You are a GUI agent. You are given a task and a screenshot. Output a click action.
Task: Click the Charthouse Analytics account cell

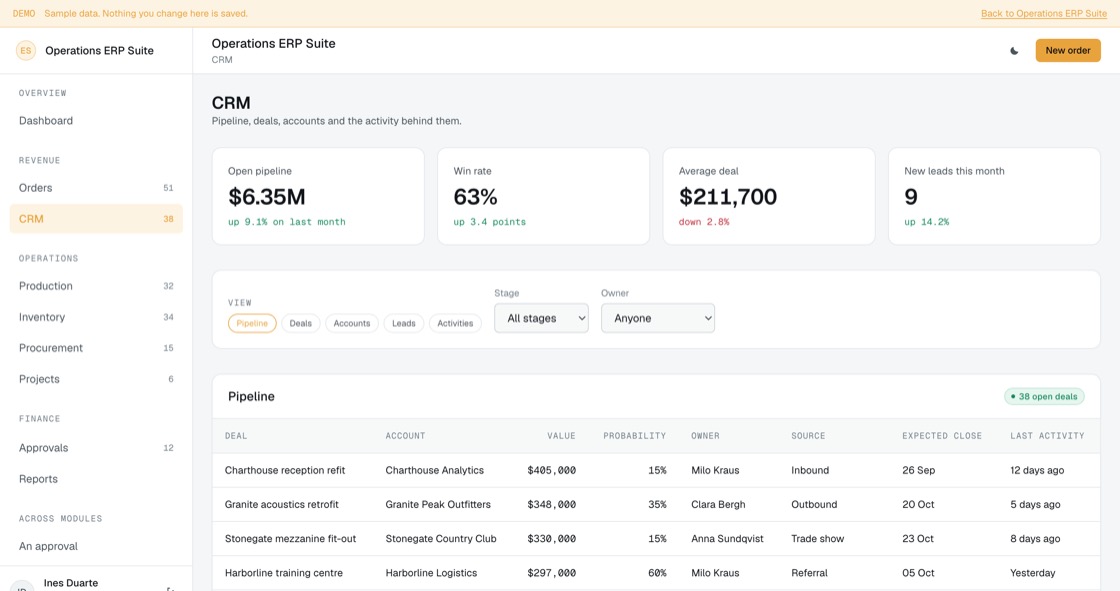coord(435,470)
